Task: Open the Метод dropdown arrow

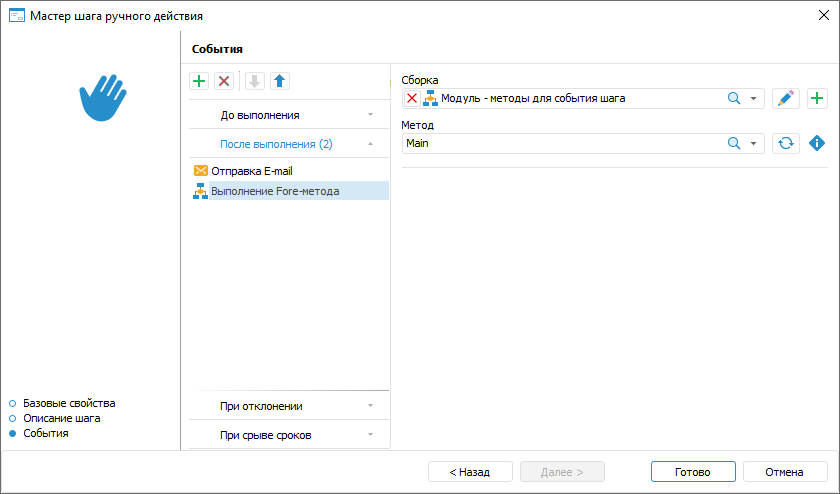Action: (754, 143)
